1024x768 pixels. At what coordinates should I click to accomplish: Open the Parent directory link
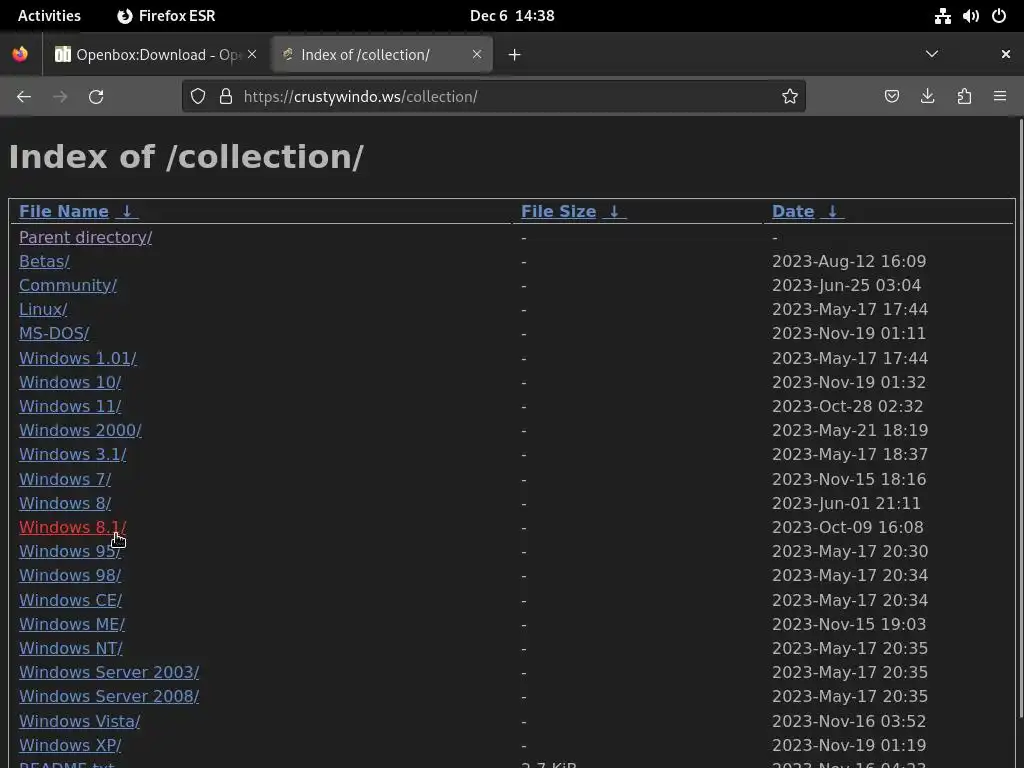[86, 237]
